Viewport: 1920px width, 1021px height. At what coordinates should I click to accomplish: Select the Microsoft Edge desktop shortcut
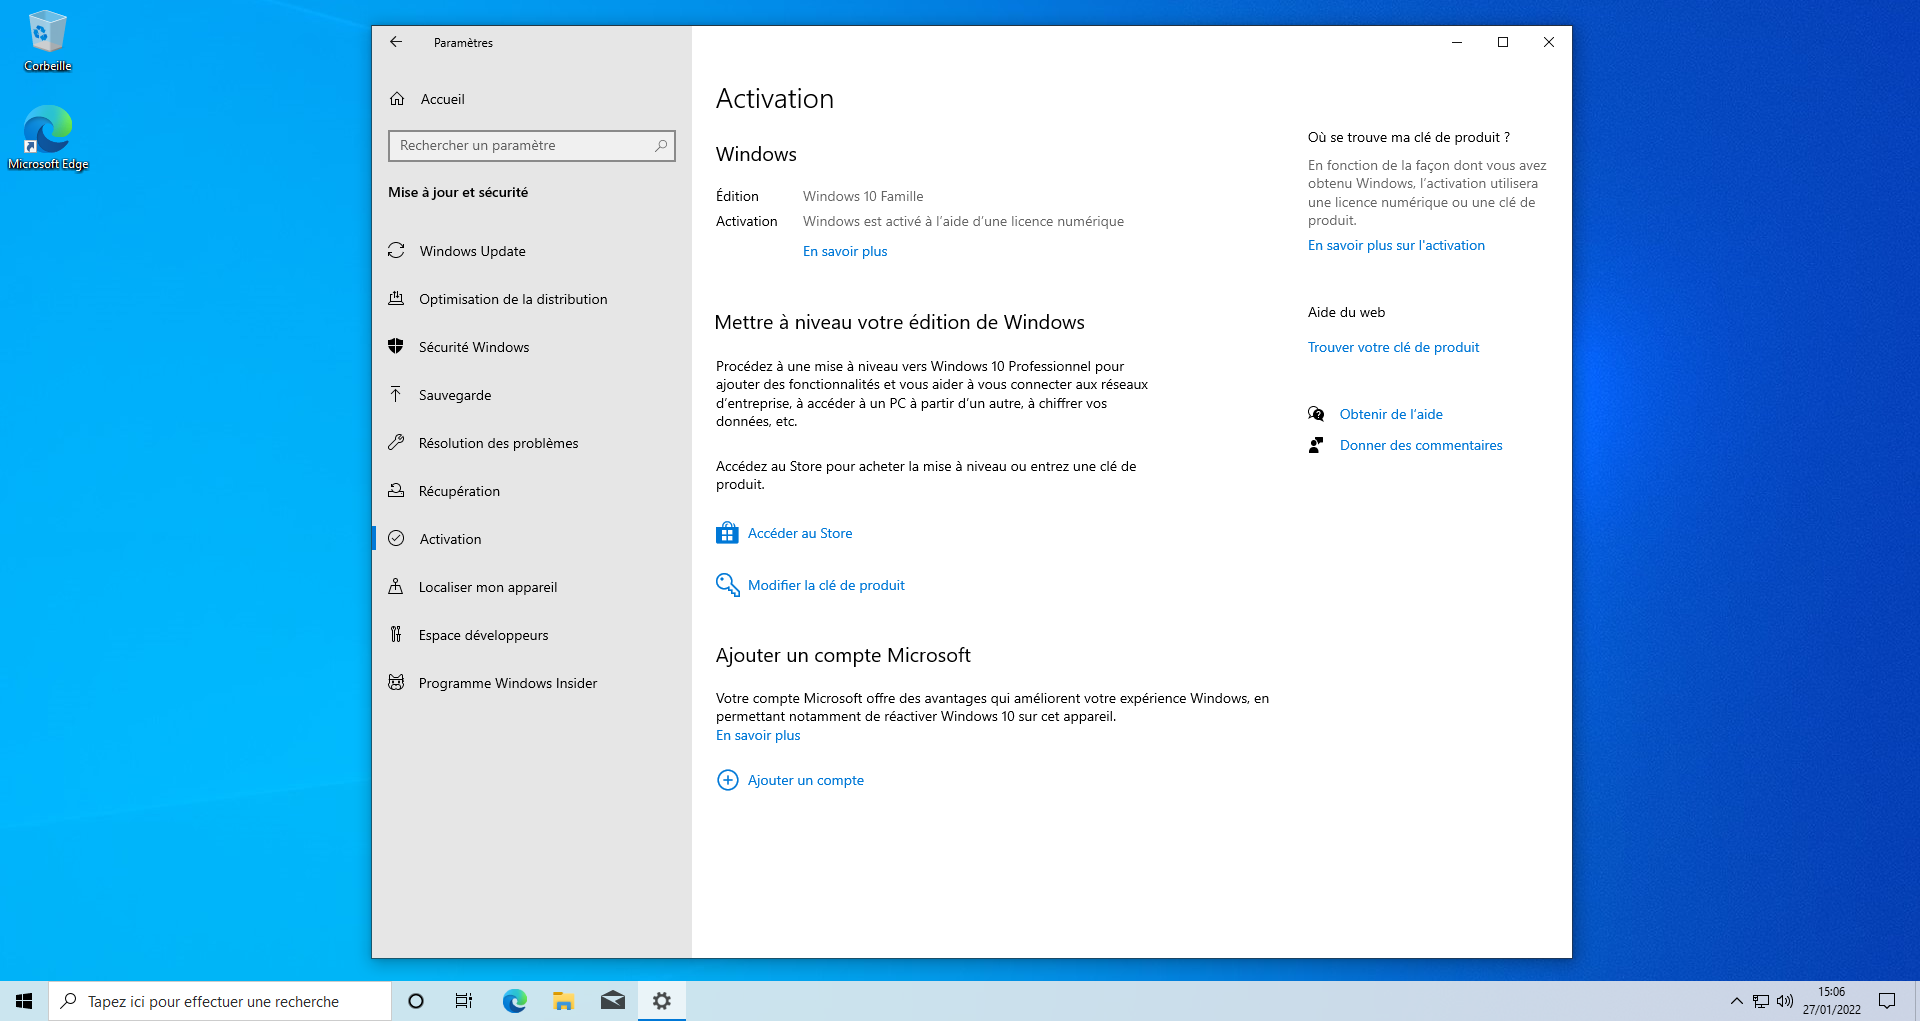click(x=48, y=139)
